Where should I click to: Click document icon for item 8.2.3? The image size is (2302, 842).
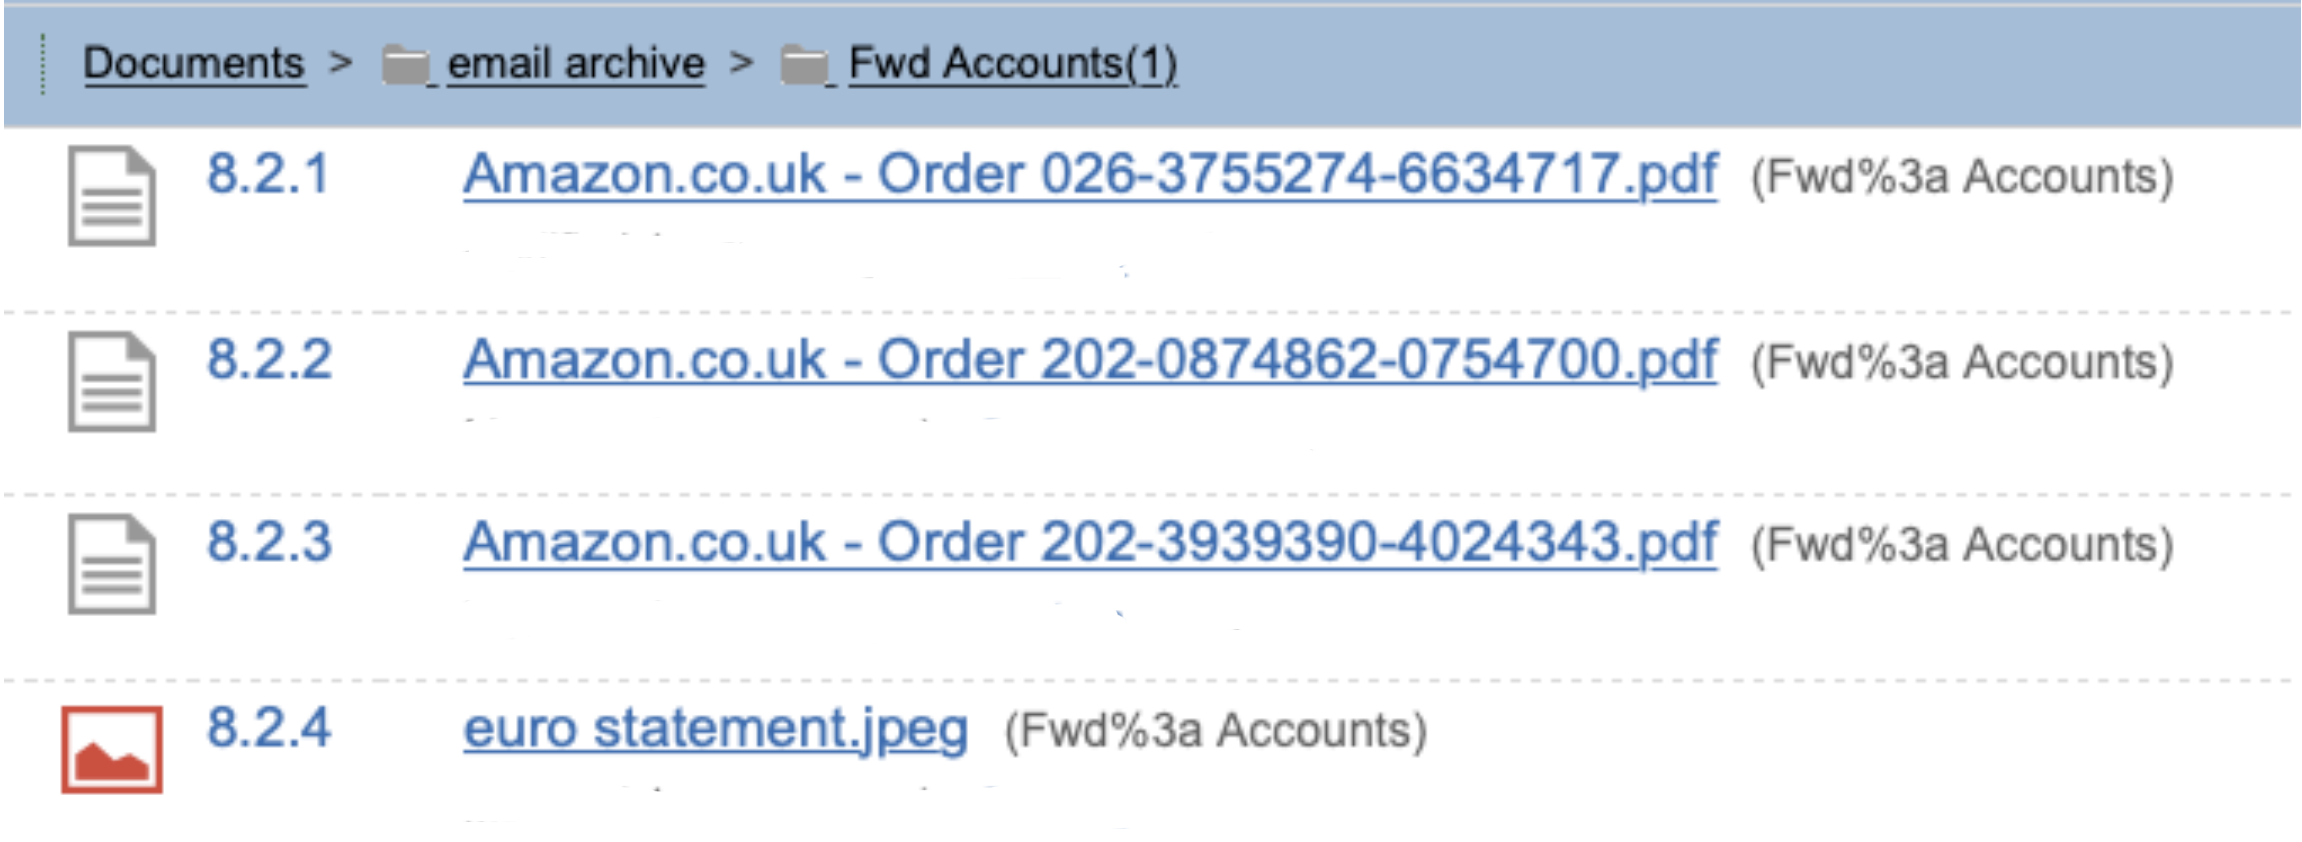[x=111, y=563]
